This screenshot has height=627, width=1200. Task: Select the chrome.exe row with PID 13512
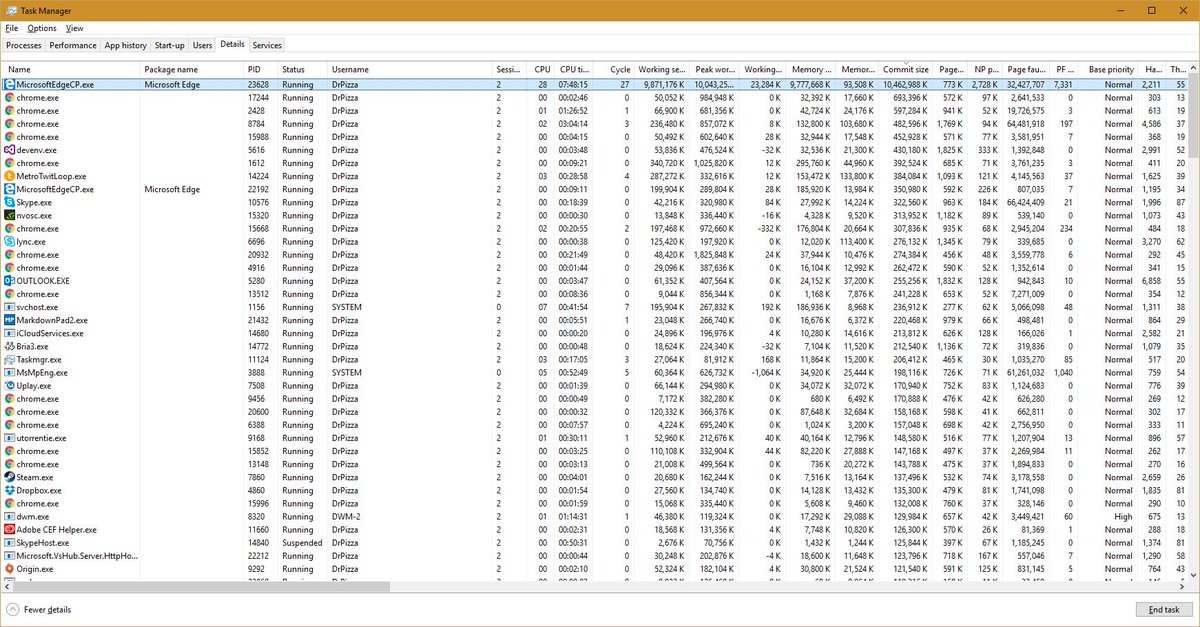[594, 294]
